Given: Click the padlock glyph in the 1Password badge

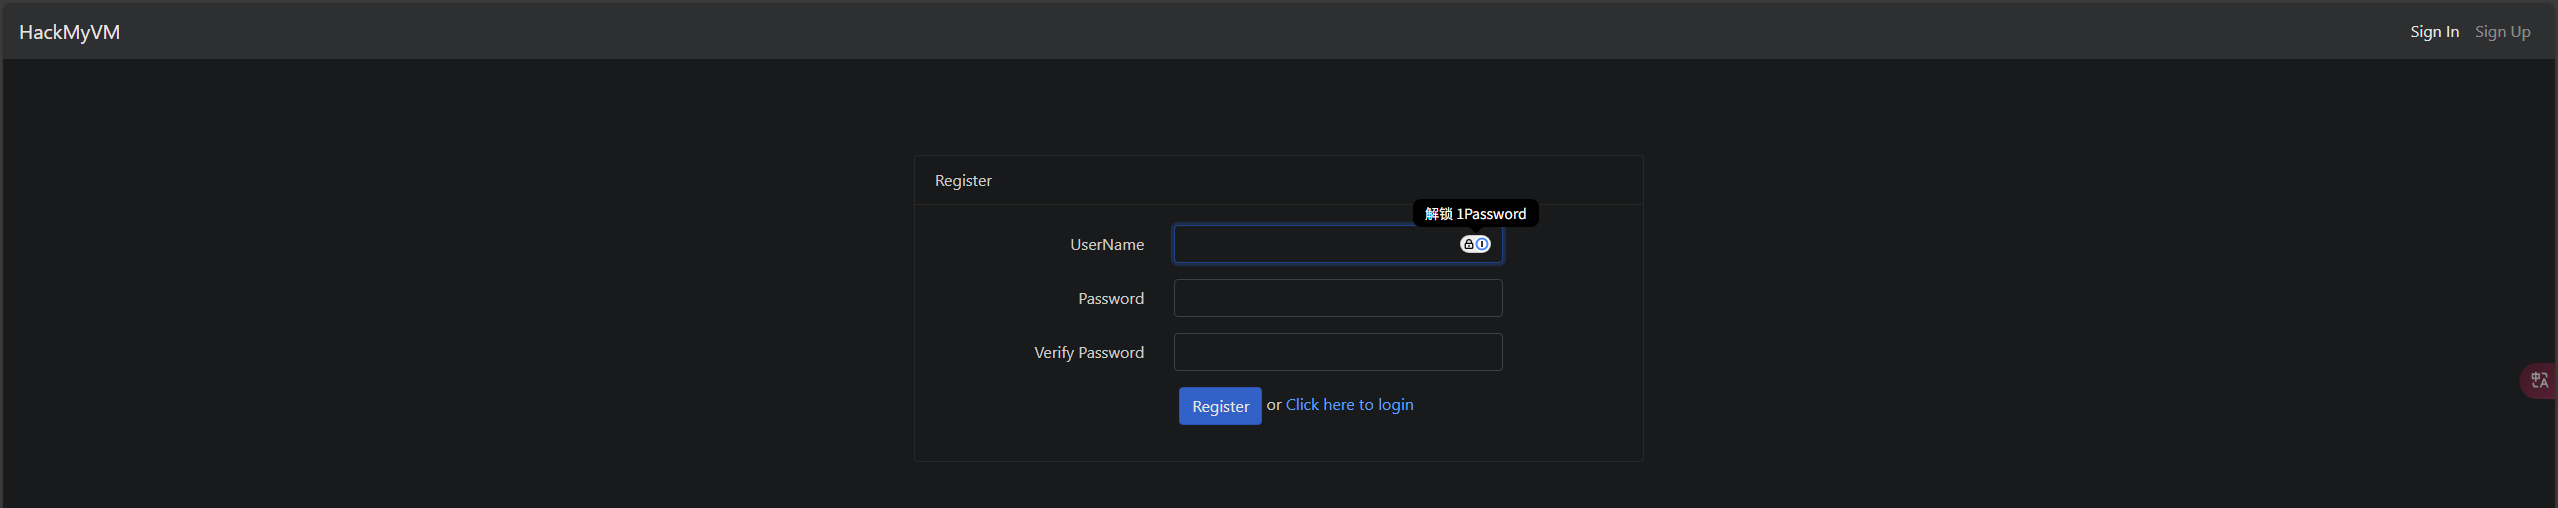Looking at the screenshot, I should tap(1468, 244).
